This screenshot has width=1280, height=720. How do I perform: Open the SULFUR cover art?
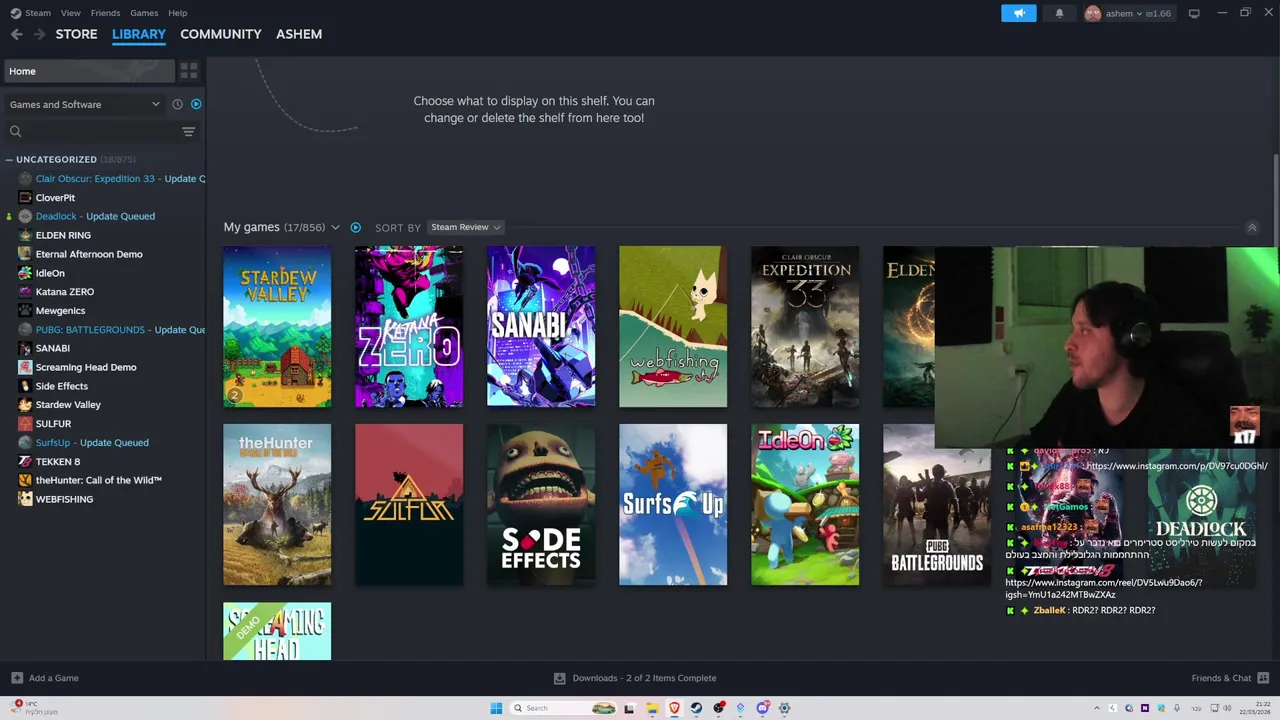pos(409,505)
